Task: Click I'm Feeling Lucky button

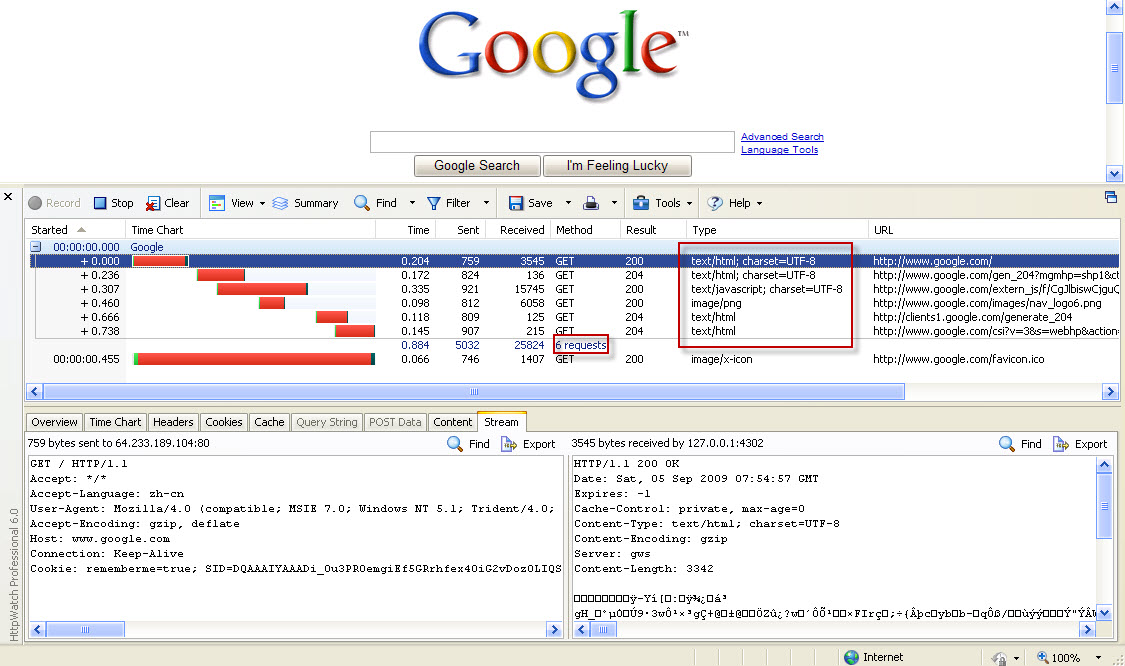Action: click(x=617, y=166)
